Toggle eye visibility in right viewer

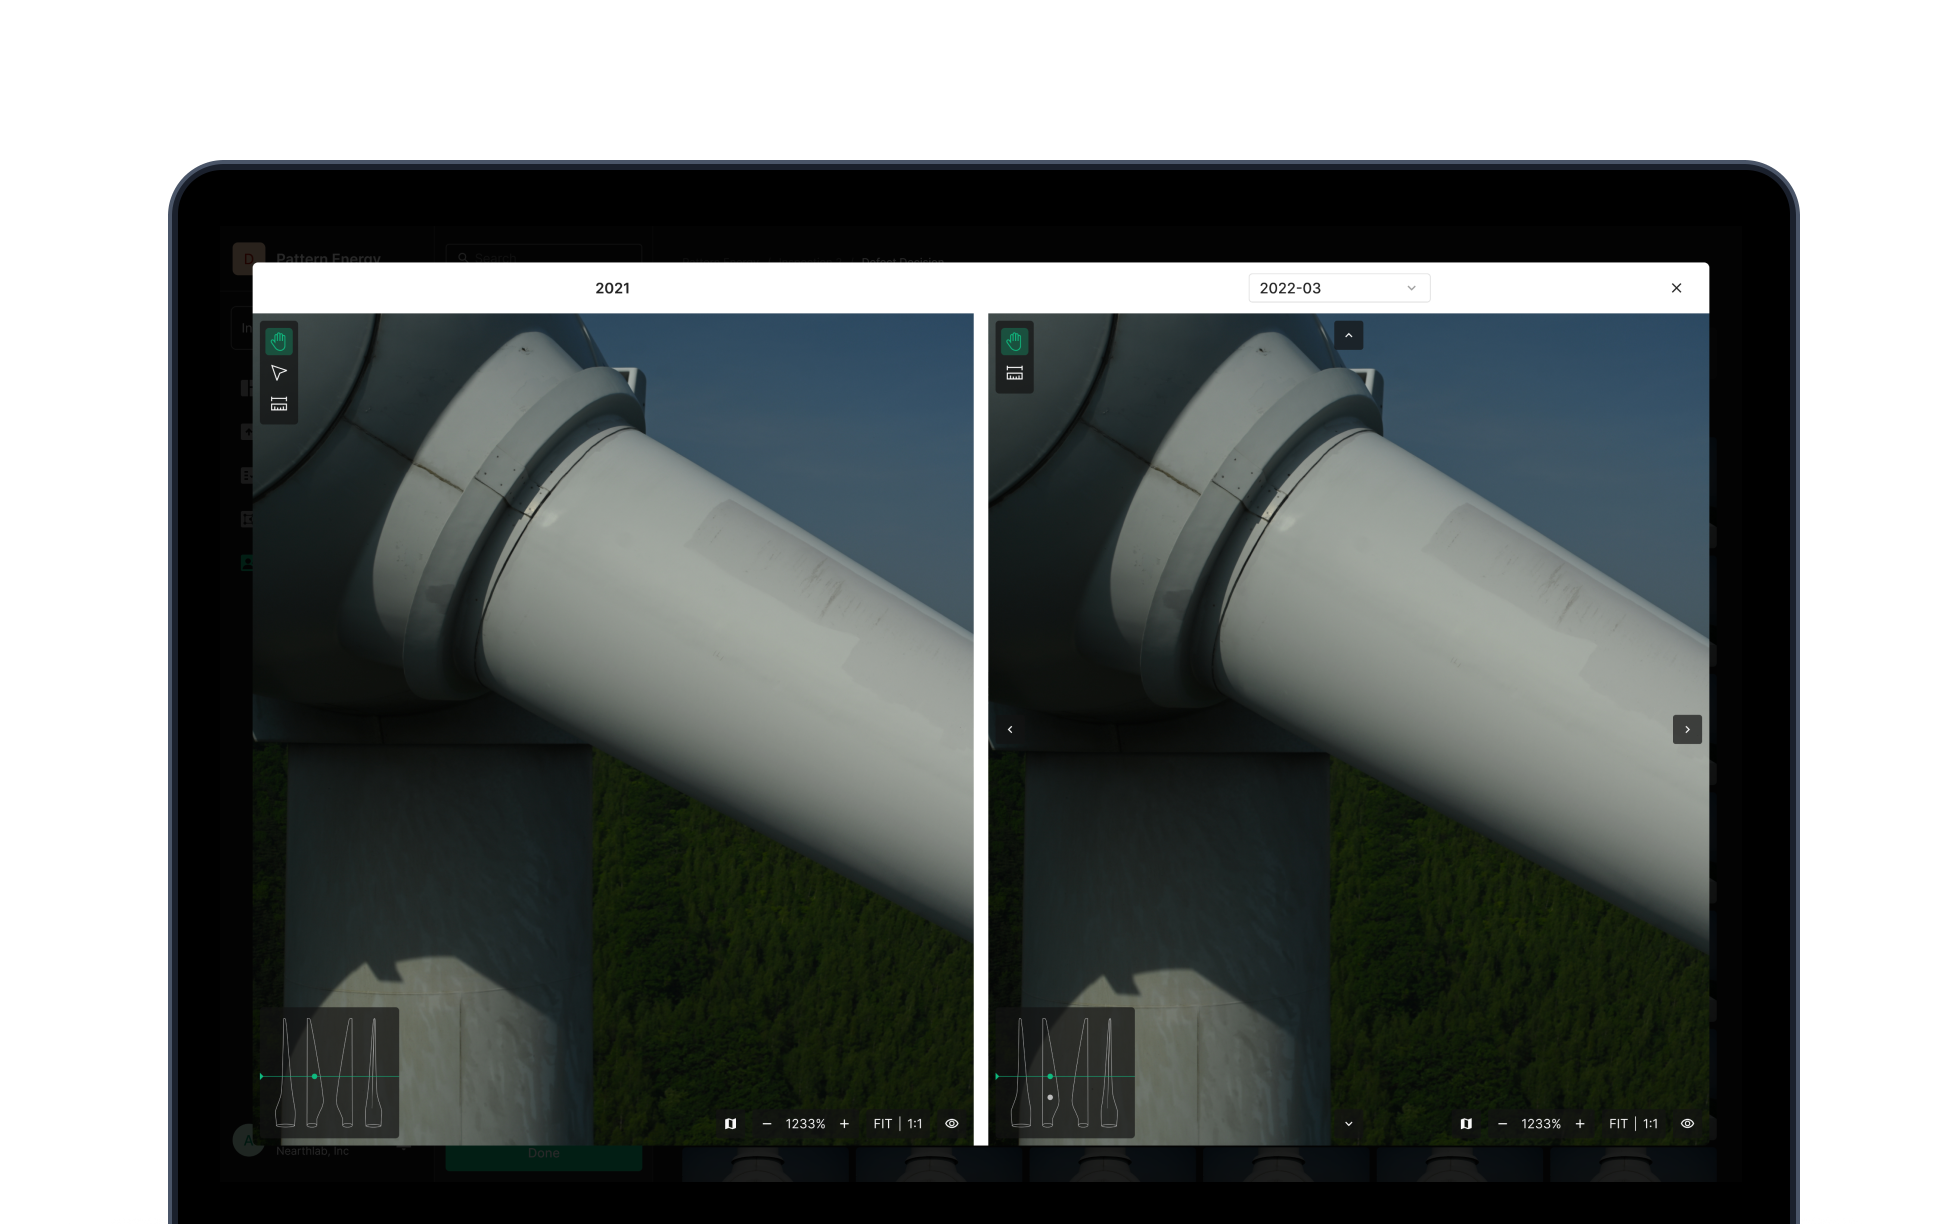pyautogui.click(x=1687, y=1124)
